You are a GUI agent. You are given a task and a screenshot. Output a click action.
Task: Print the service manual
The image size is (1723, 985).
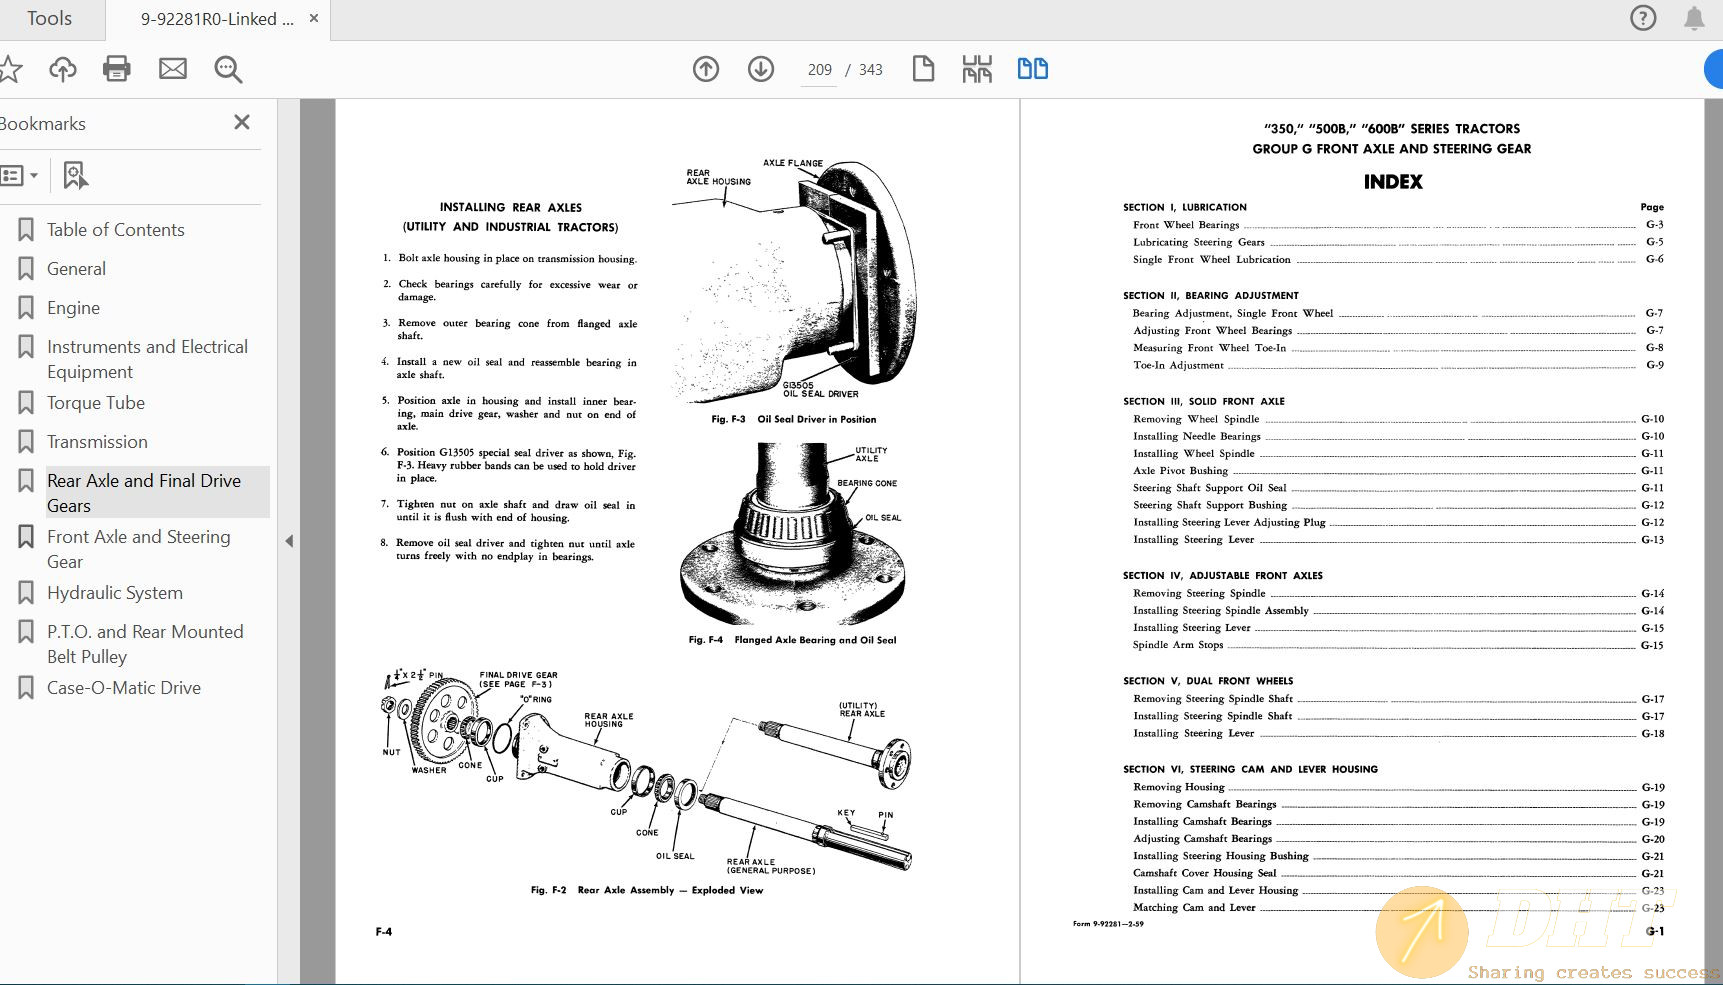(x=116, y=69)
